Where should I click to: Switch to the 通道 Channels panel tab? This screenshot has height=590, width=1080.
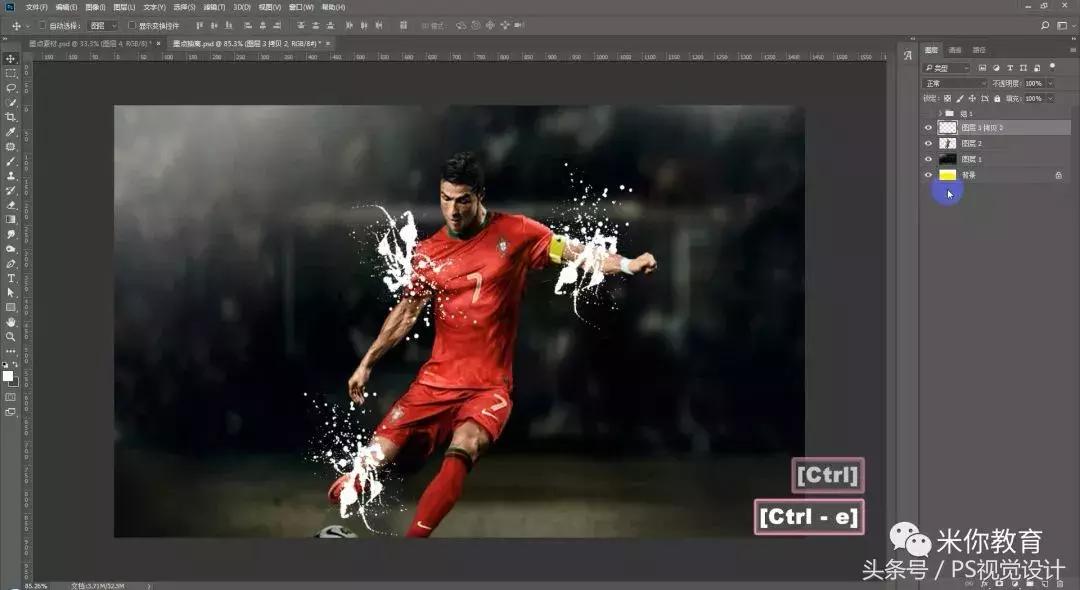coord(955,50)
